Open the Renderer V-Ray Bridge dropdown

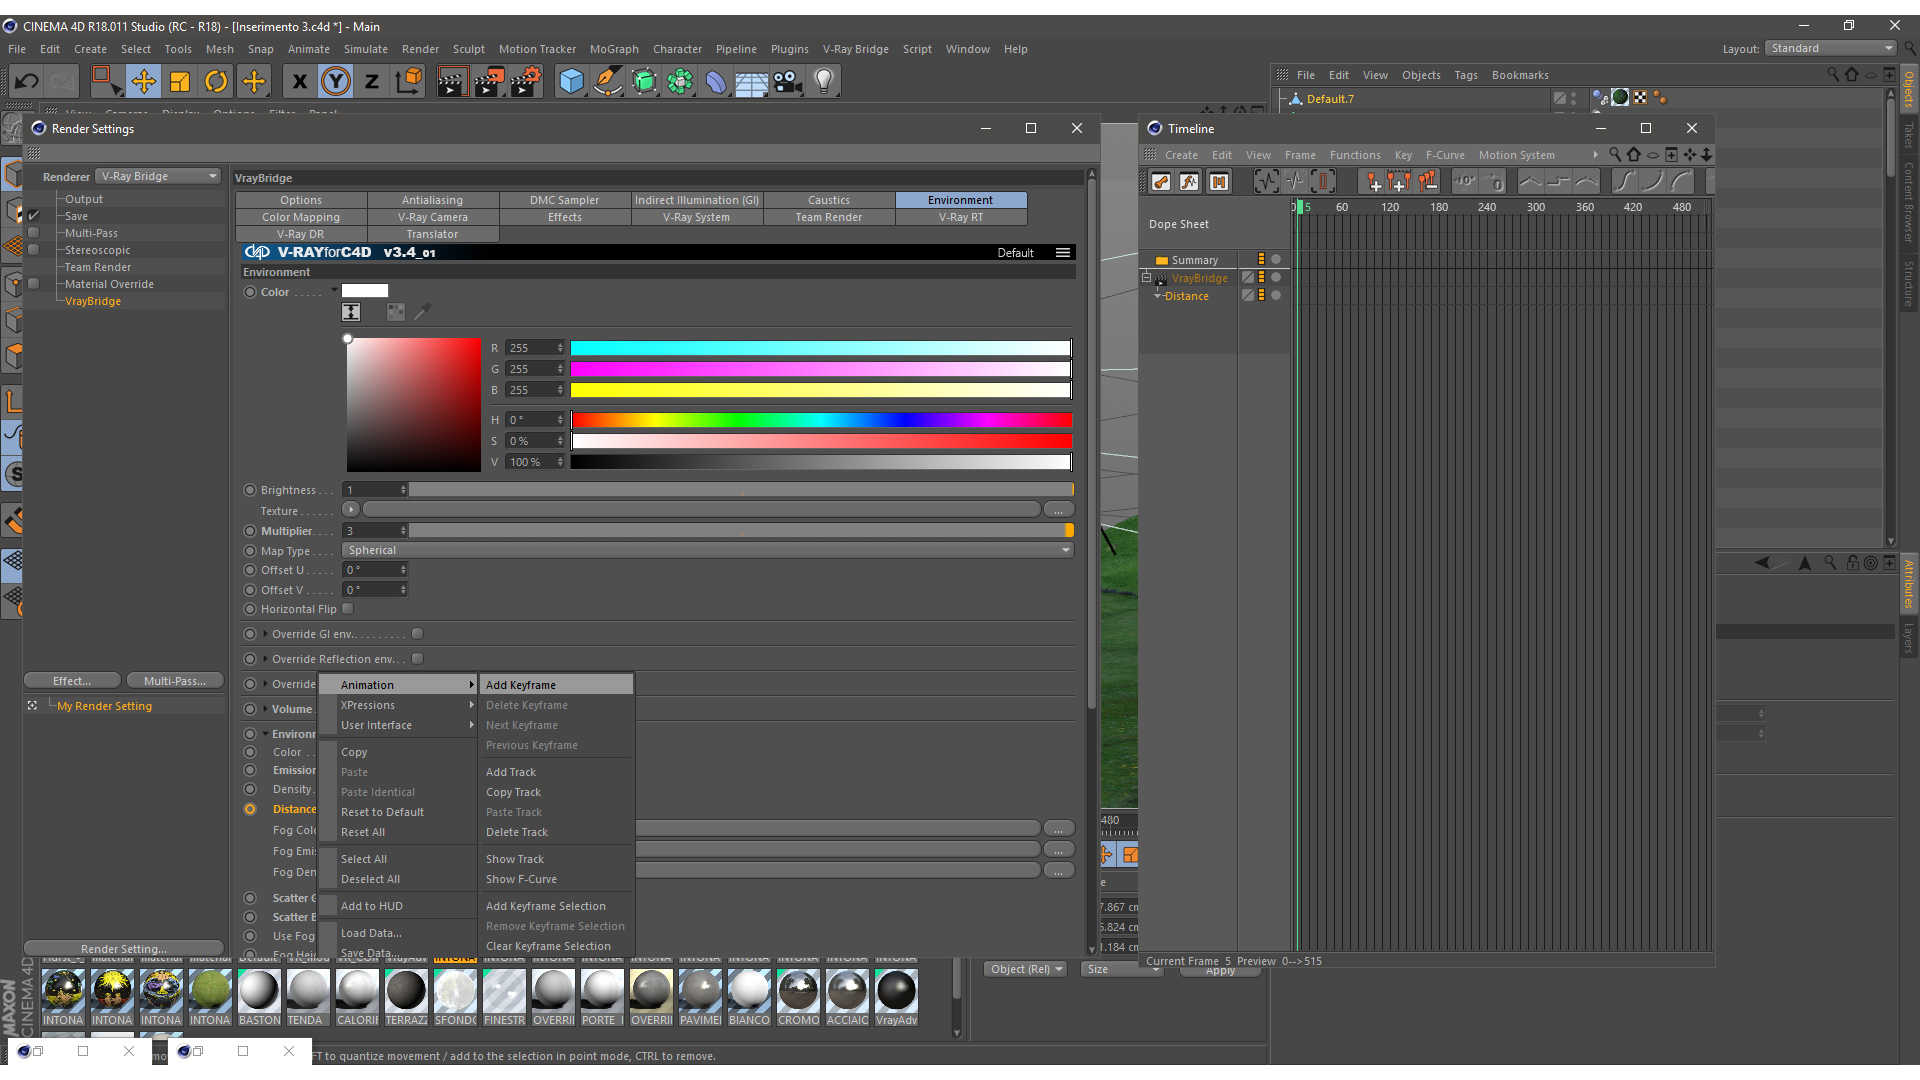point(158,176)
